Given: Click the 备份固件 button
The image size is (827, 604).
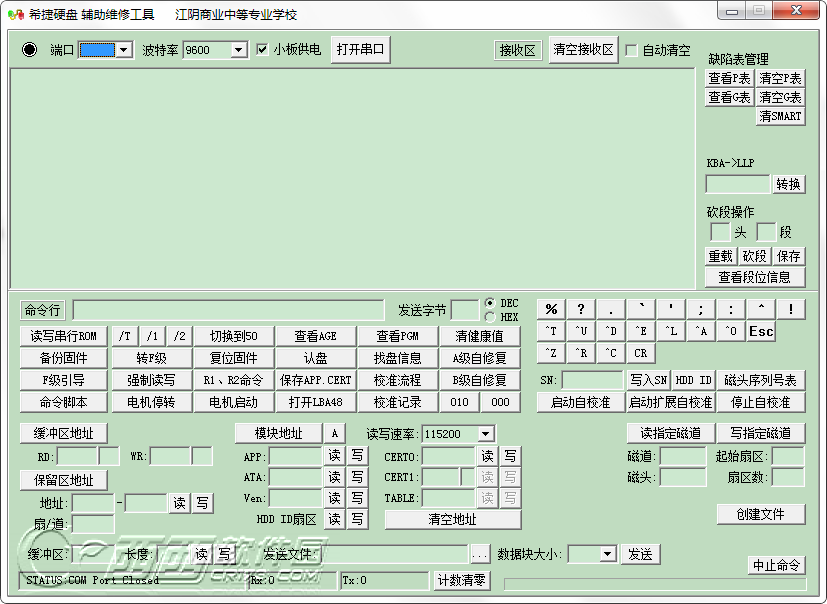Looking at the screenshot, I should pyautogui.click(x=63, y=358).
